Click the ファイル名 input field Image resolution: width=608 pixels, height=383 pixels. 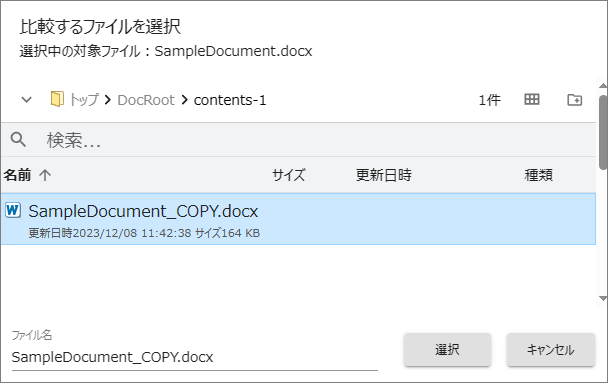tap(195, 357)
